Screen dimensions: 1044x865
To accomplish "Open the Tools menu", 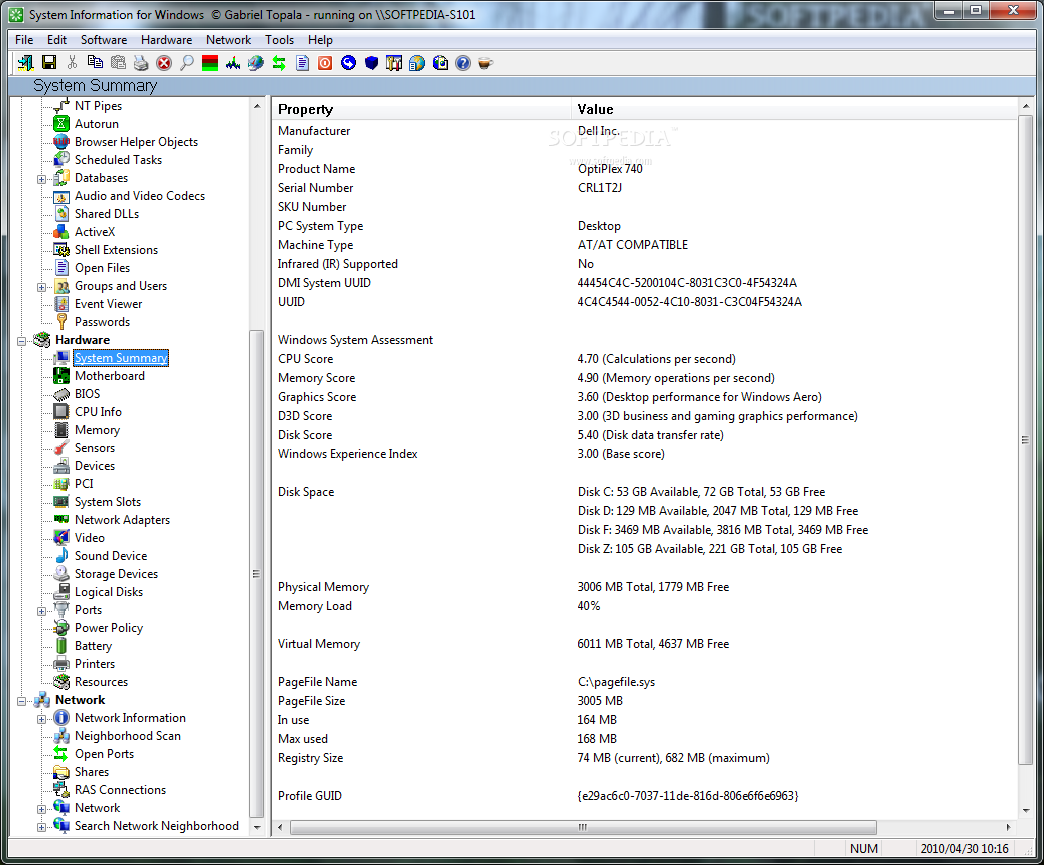I will pyautogui.click(x=279, y=40).
